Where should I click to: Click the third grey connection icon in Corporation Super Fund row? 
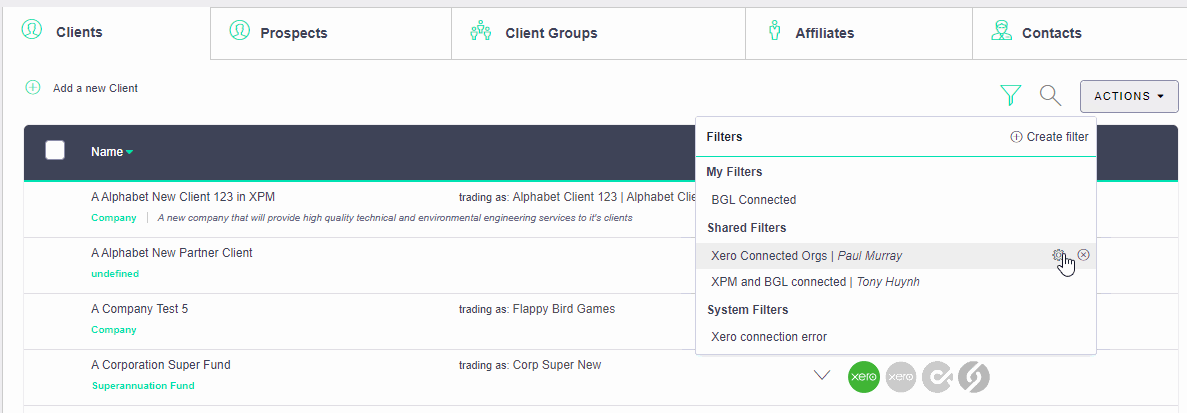click(937, 376)
